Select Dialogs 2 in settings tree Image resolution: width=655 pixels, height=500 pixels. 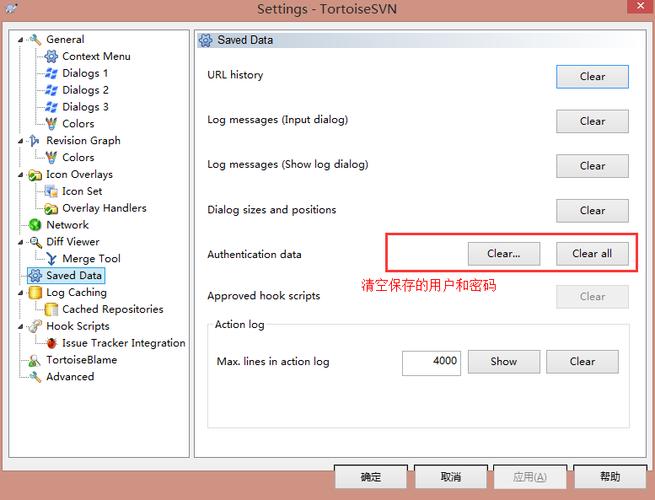point(85,90)
